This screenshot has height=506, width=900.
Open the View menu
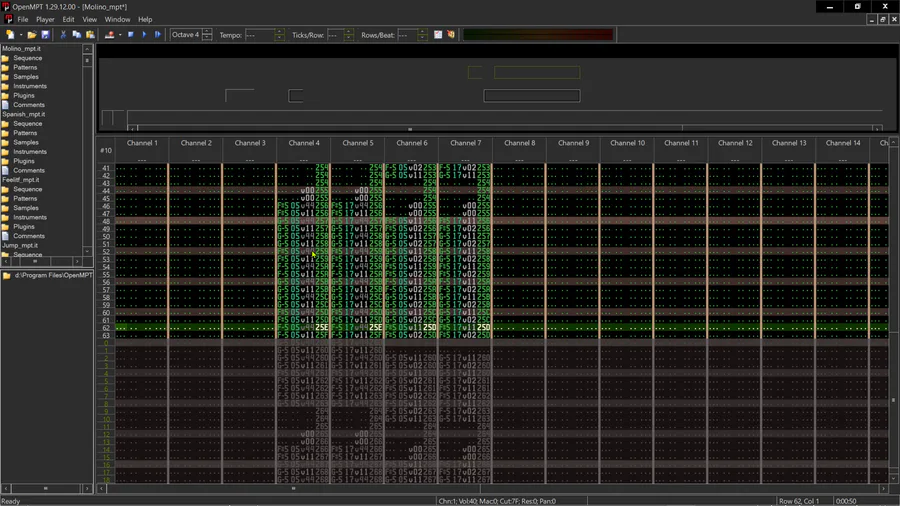(90, 20)
